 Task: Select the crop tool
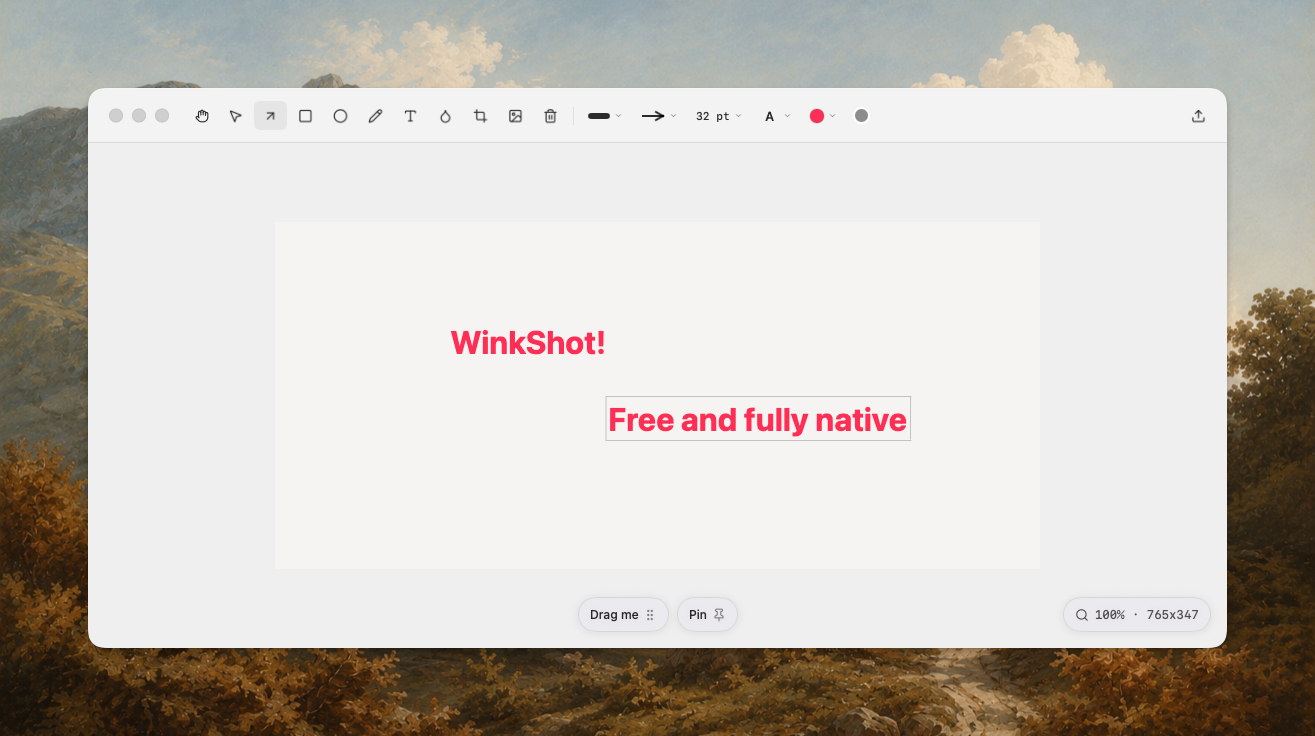pos(480,116)
